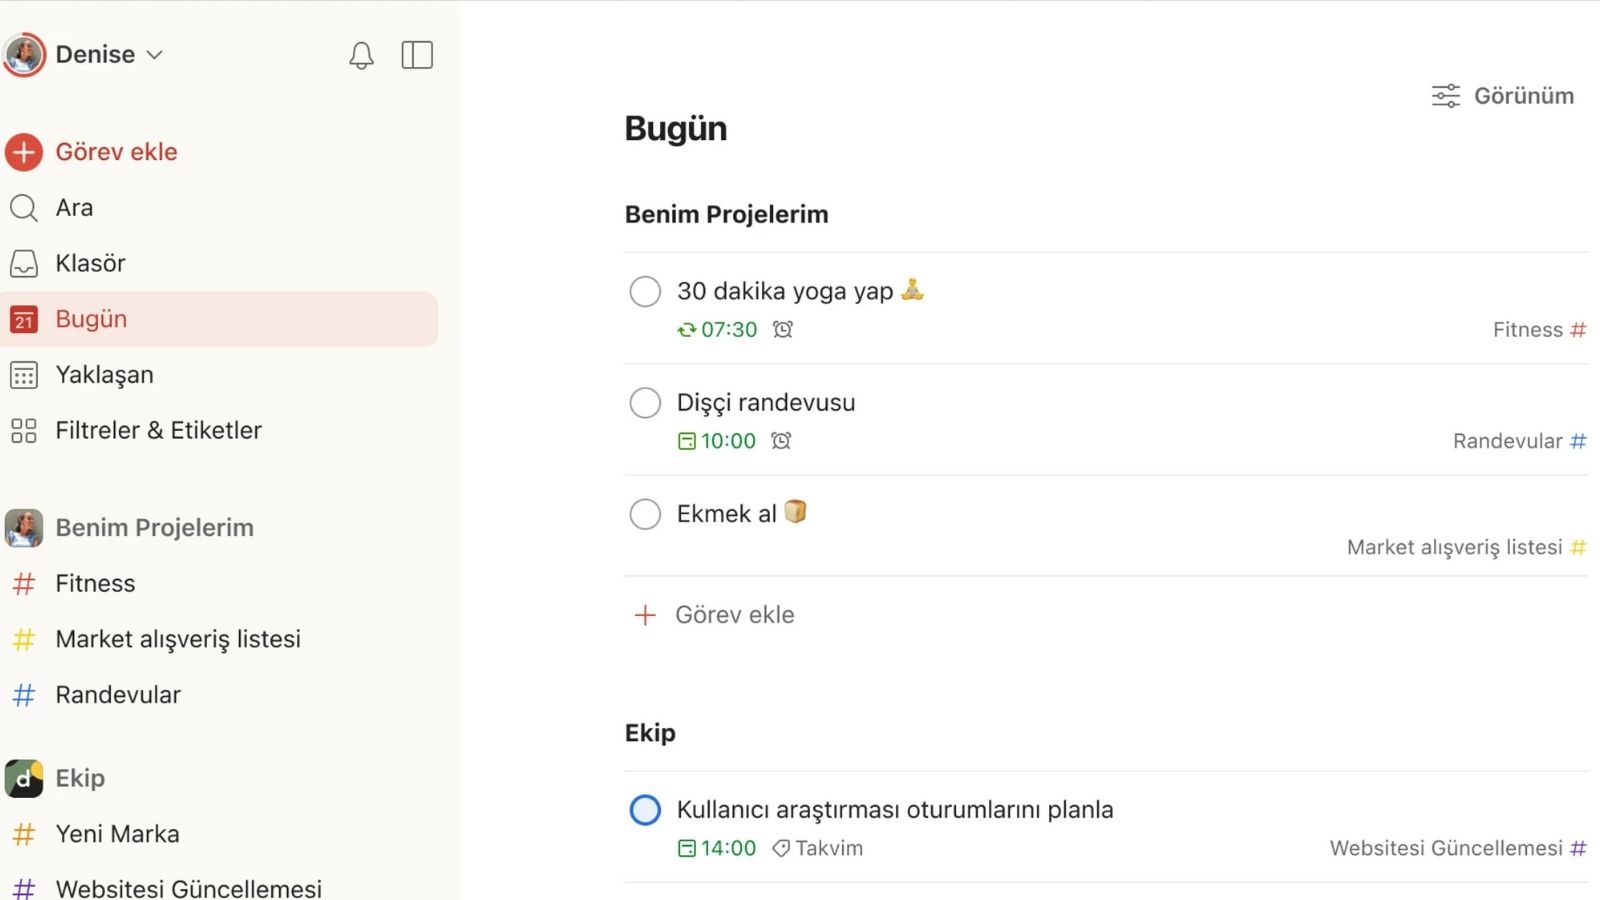Open the Takvim label on task
This screenshot has height=900, width=1600.
818,848
